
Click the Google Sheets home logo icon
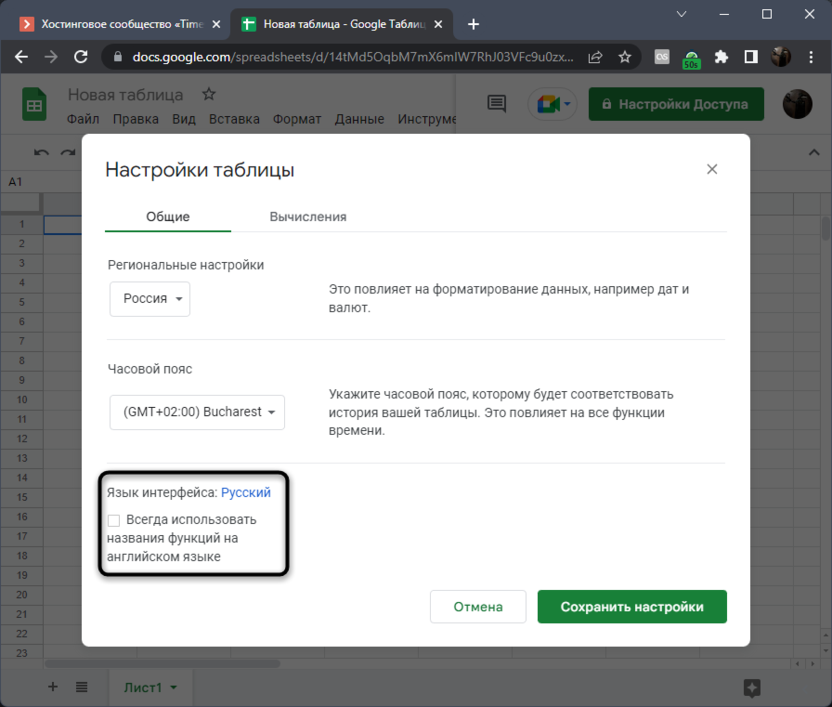pyautogui.click(x=35, y=104)
